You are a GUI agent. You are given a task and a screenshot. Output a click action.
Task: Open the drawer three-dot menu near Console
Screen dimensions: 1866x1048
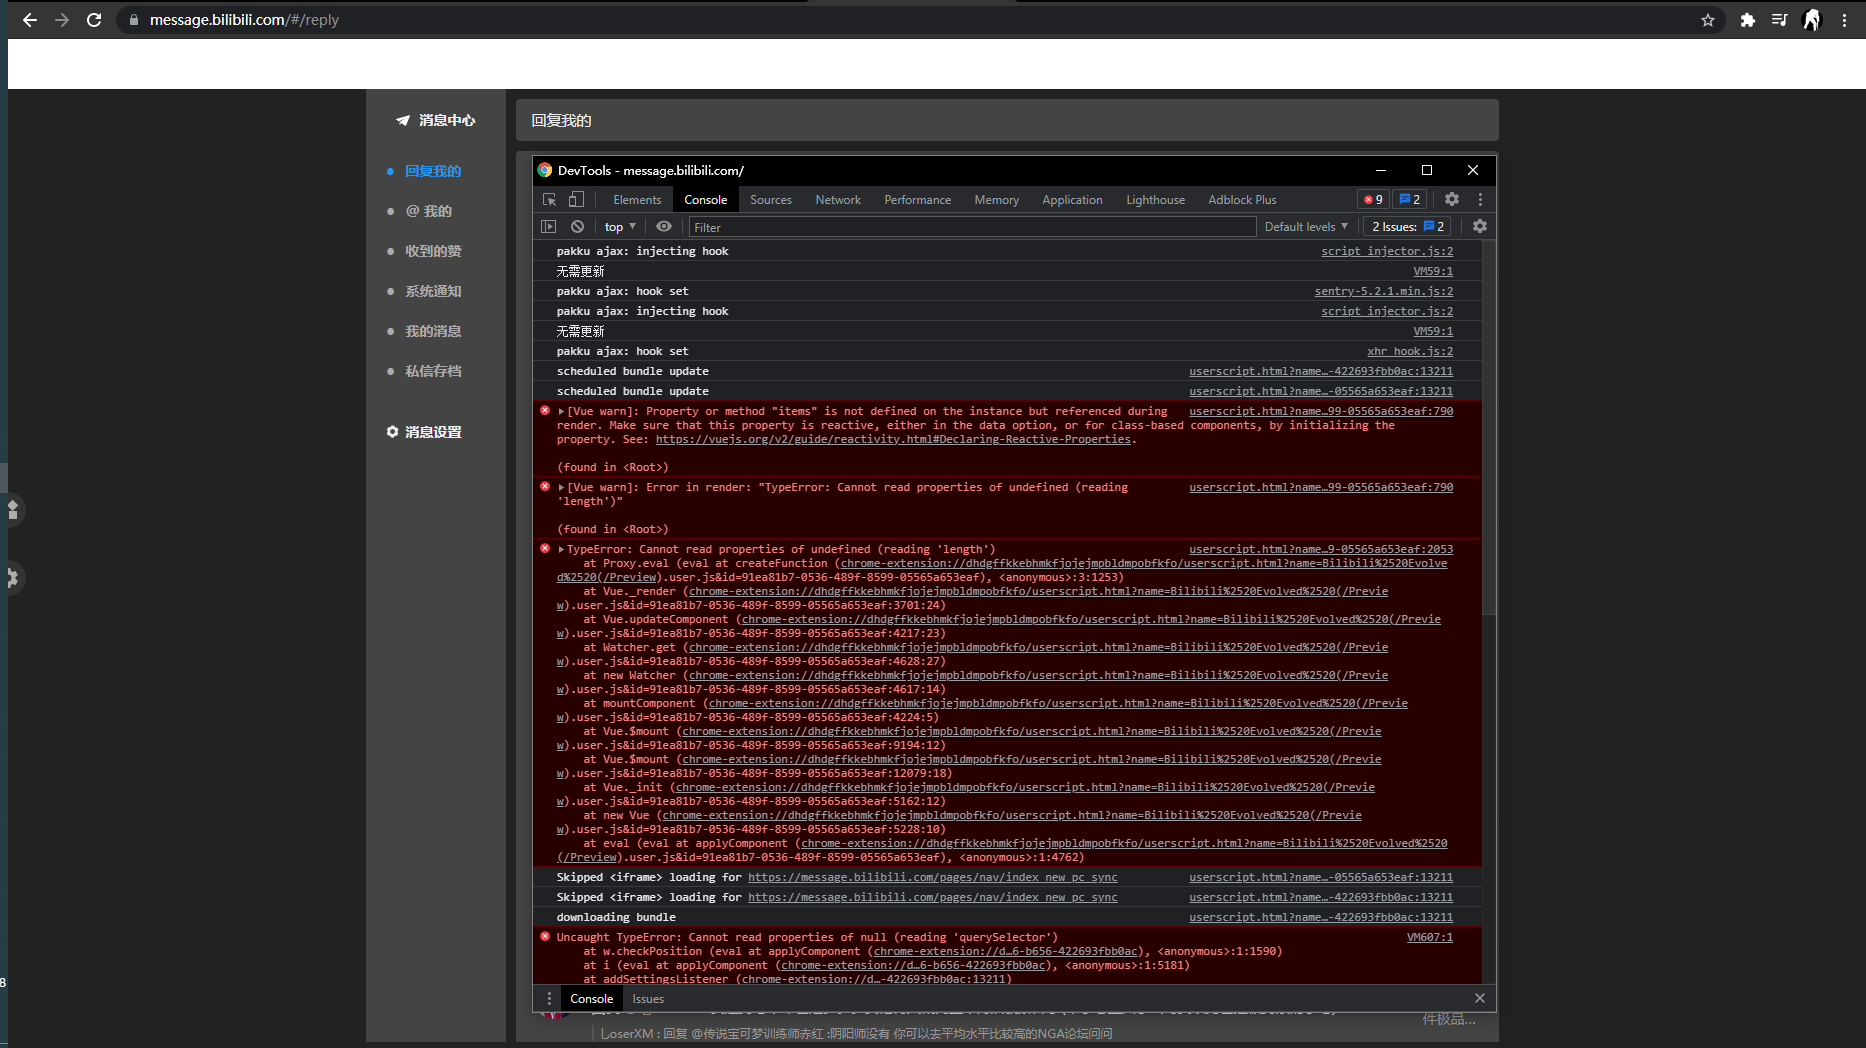tap(549, 999)
